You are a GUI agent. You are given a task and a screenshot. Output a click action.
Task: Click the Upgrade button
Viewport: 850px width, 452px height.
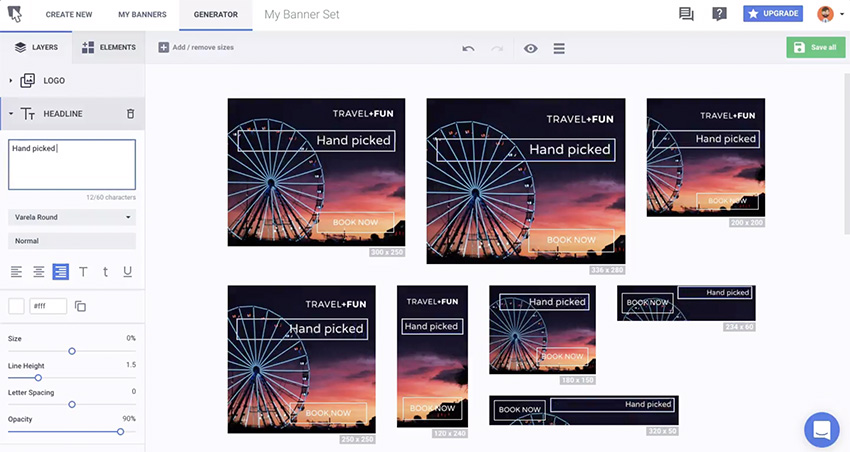tap(772, 14)
